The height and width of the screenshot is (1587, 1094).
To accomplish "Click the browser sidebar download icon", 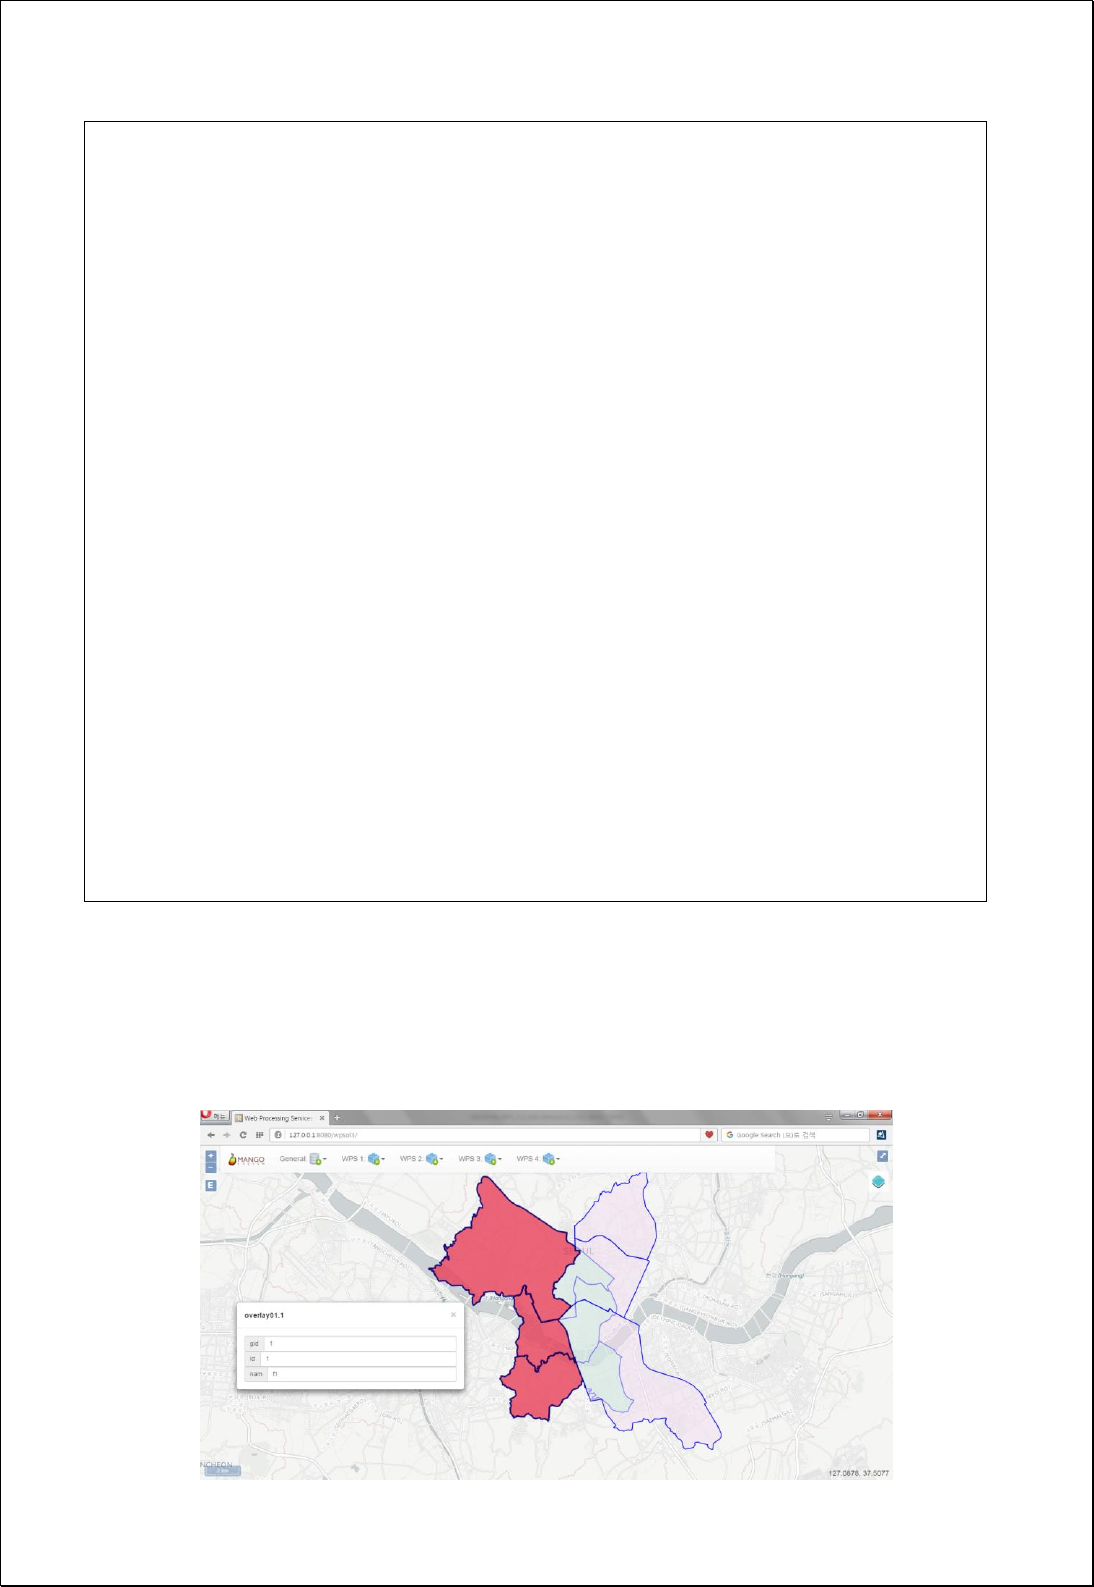I will [x=881, y=1135].
